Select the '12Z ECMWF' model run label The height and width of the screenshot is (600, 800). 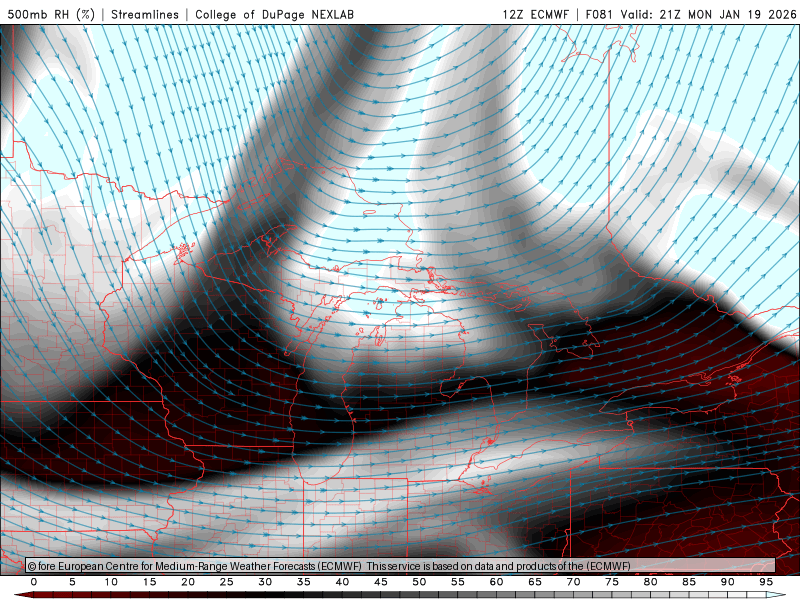pos(535,14)
